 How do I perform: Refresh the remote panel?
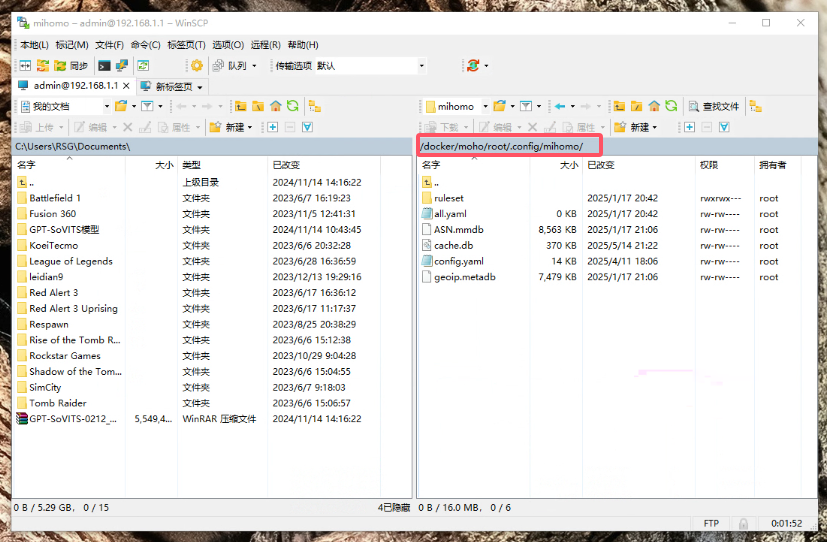[671, 107]
